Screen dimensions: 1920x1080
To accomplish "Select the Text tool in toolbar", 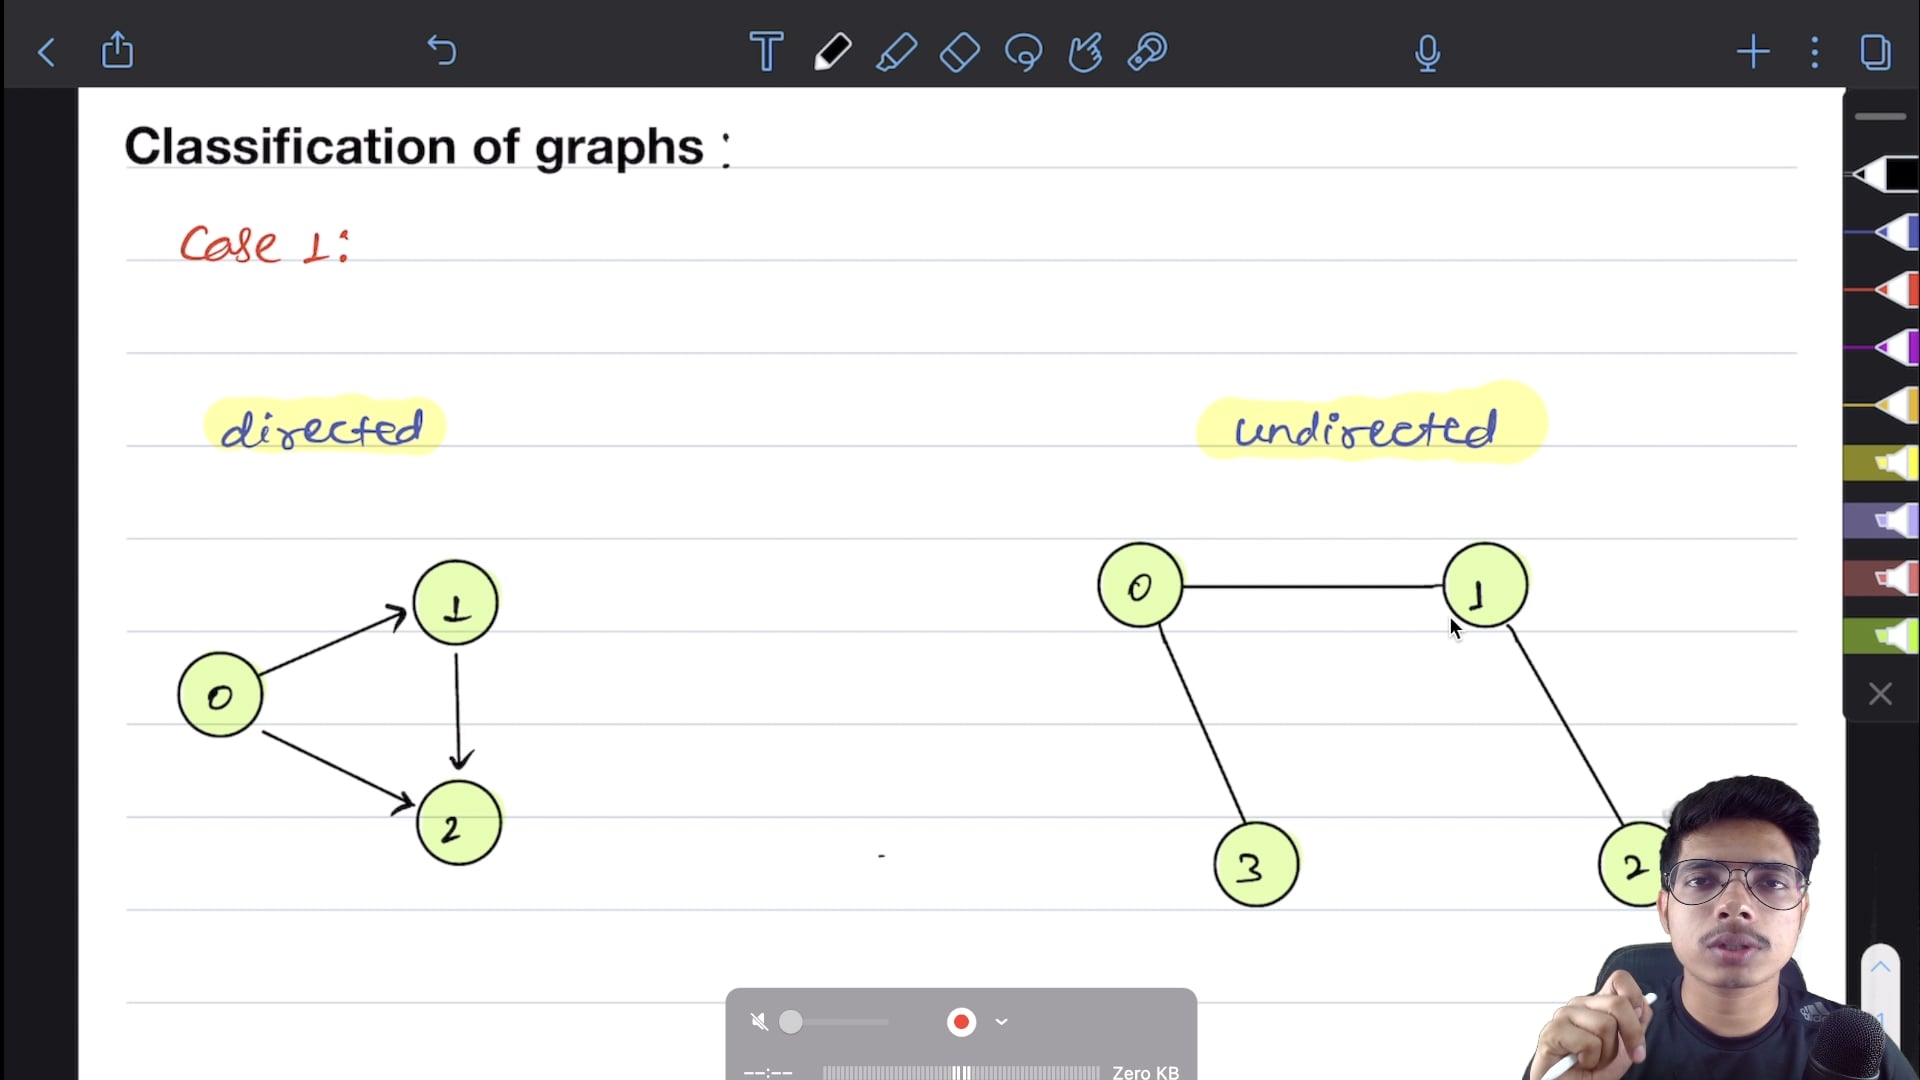I will click(x=766, y=51).
